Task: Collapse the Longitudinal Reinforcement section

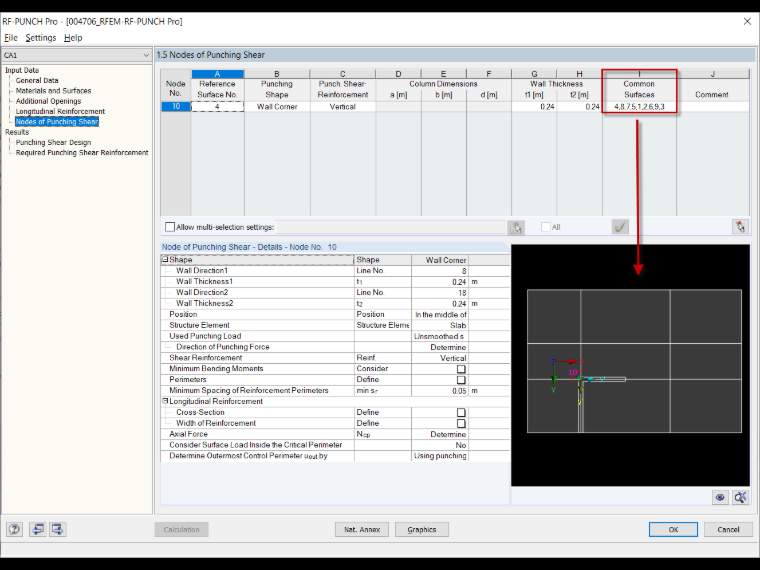Action: [x=165, y=401]
